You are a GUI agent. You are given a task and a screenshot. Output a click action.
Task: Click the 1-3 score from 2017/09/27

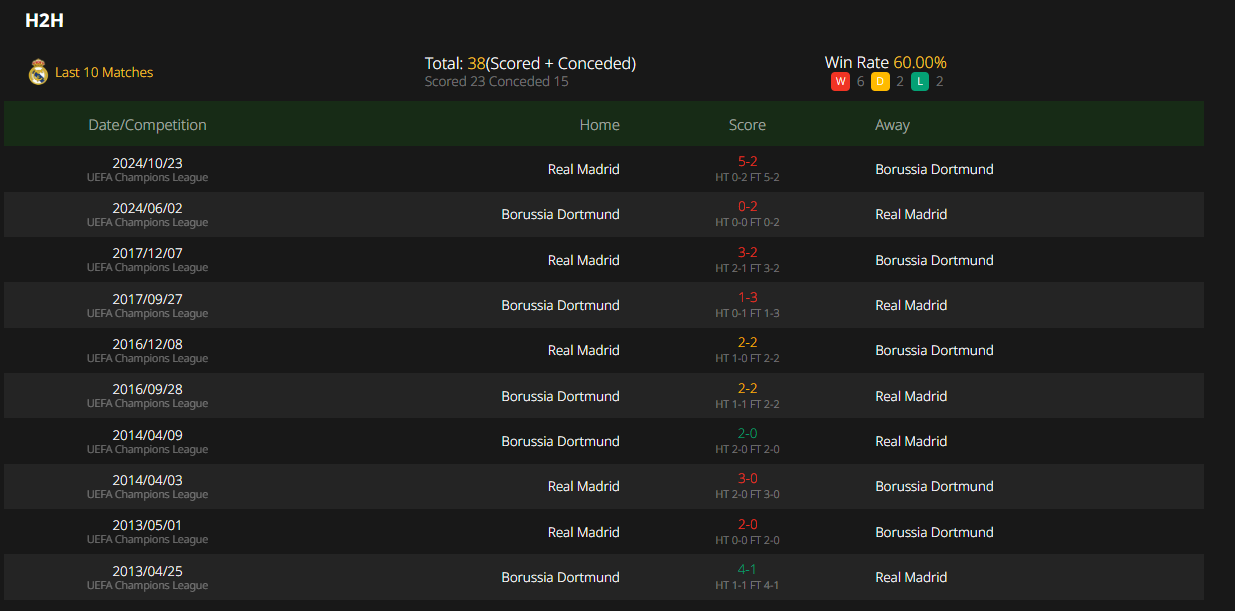[747, 297]
